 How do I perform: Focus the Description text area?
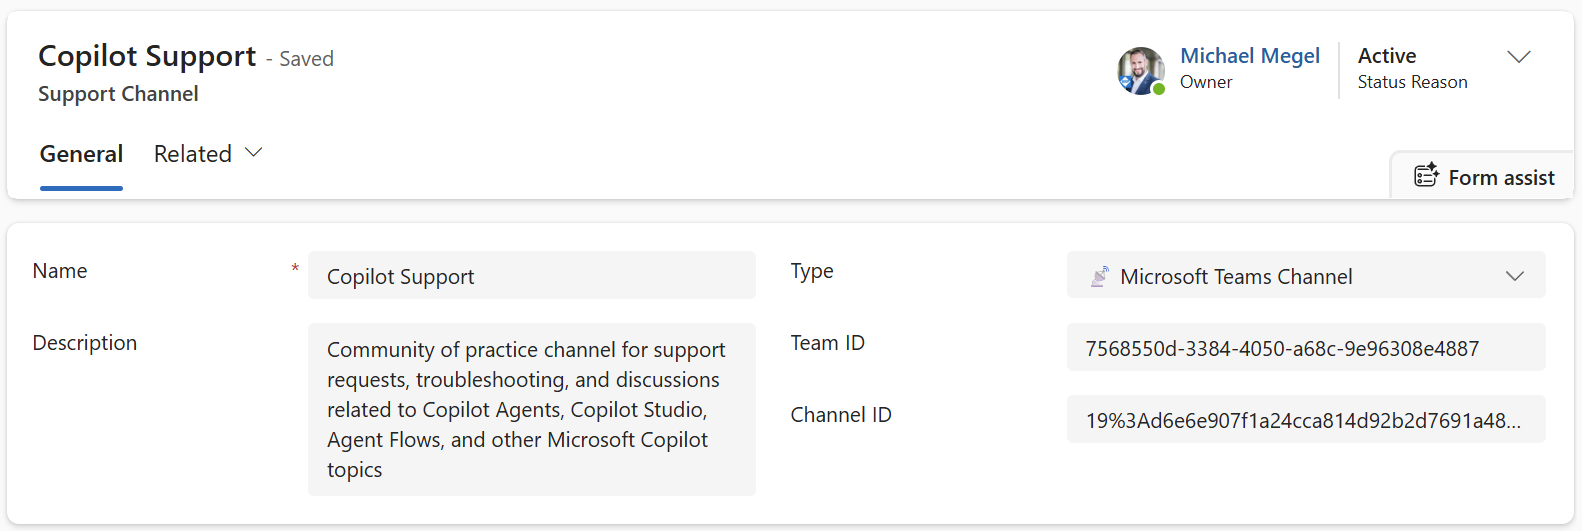point(531,409)
